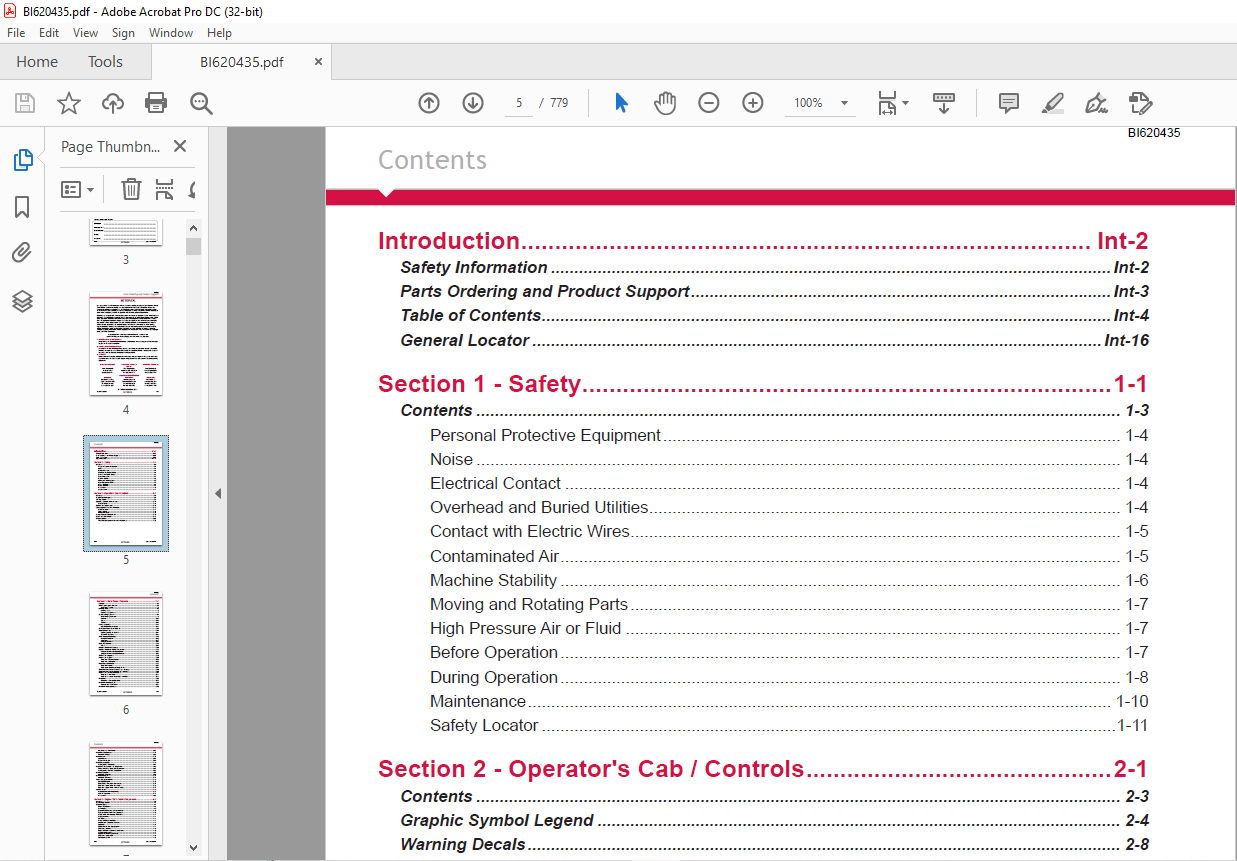Click the Save file icon
The width and height of the screenshot is (1237, 861).
pos(25,103)
